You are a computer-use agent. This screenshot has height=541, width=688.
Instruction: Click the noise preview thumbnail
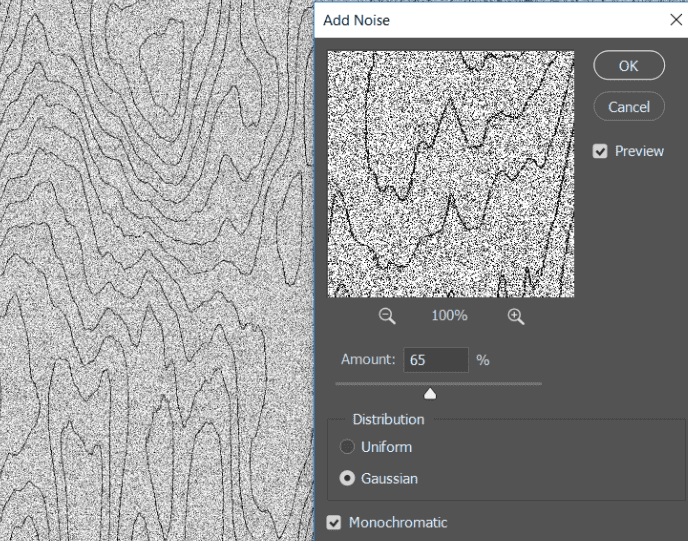coord(451,174)
